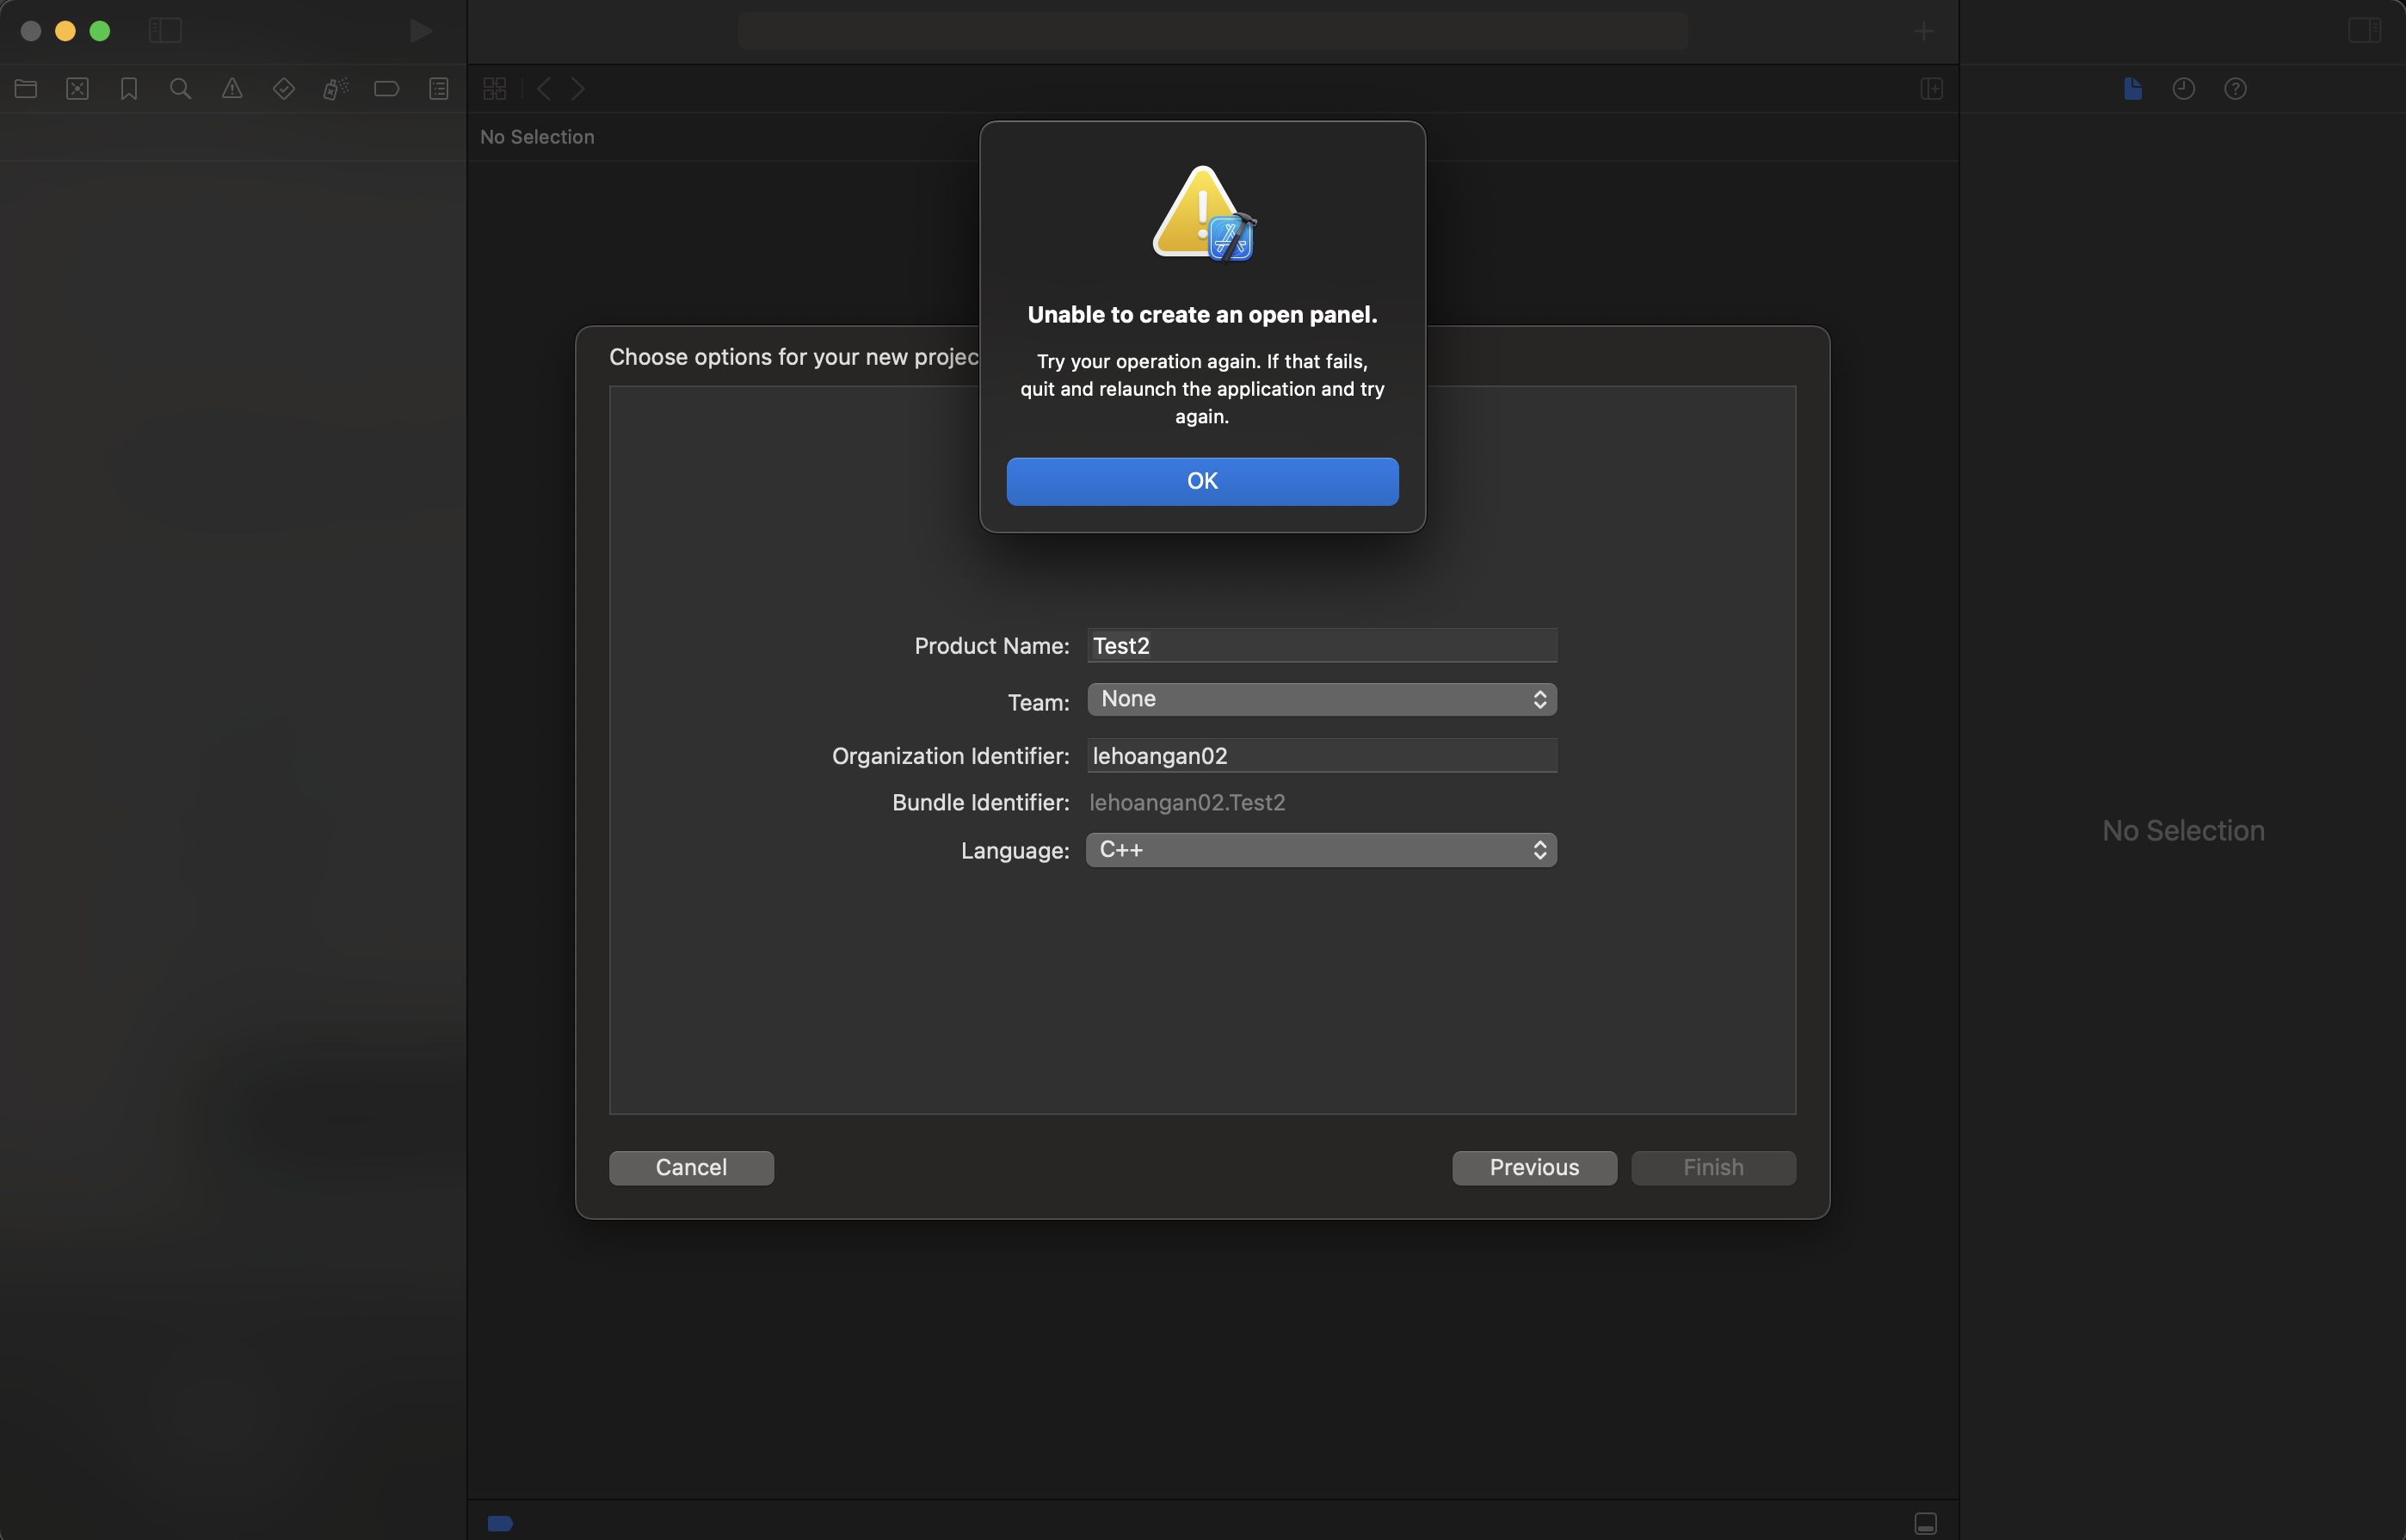Select the File inspector icon

[x=2133, y=89]
